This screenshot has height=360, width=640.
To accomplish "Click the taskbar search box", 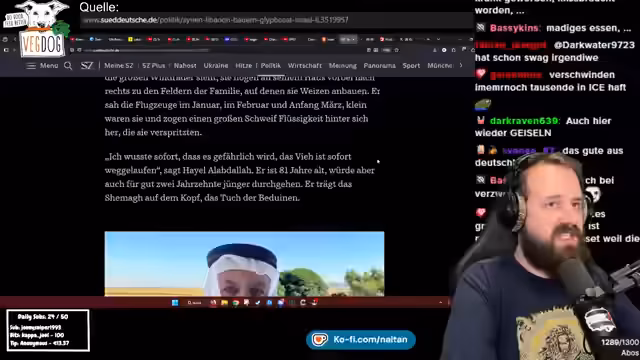I will pos(194,302).
